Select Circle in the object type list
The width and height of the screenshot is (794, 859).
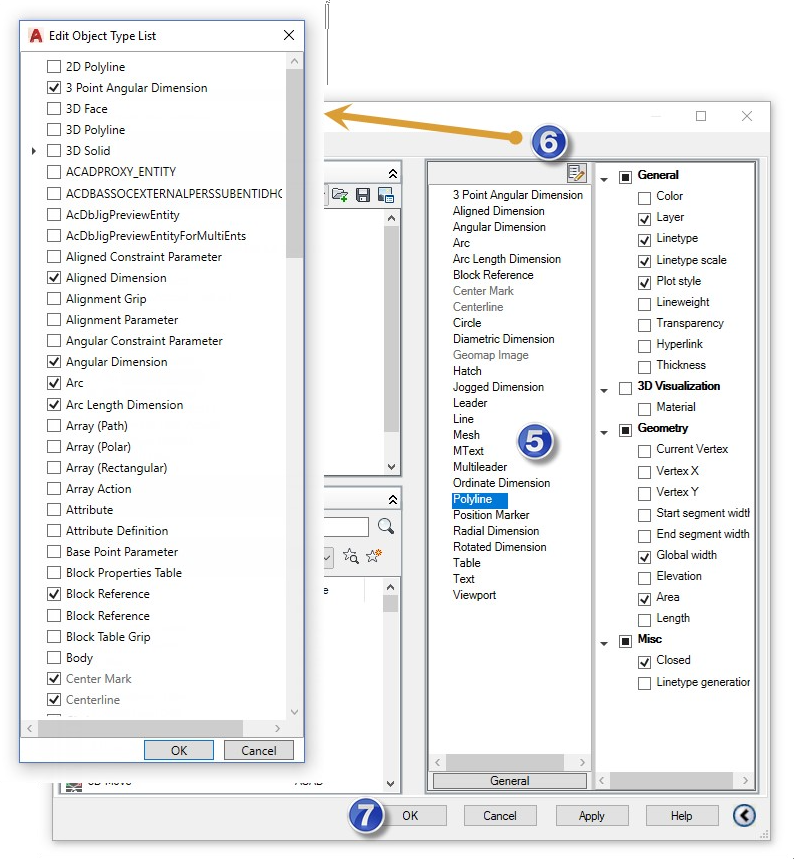(x=467, y=323)
